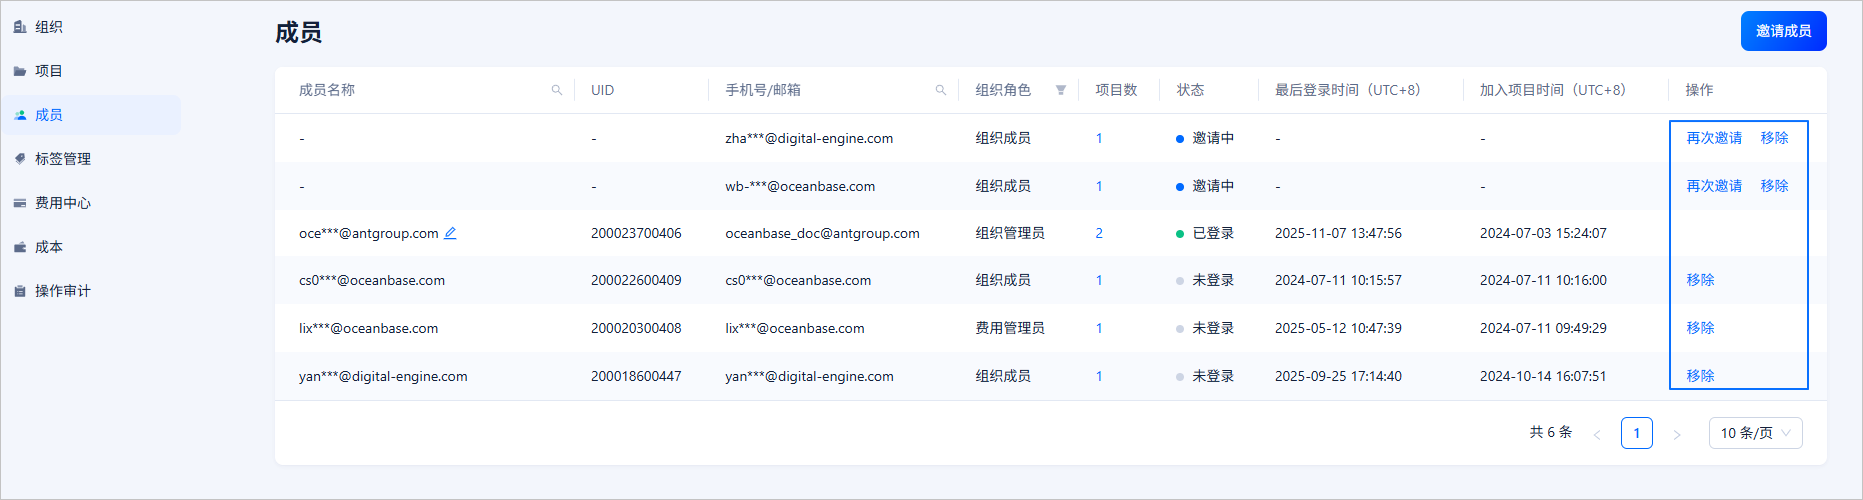Click 移除 for lix***@oceanbase.com row
1863x500 pixels.
tap(1700, 328)
